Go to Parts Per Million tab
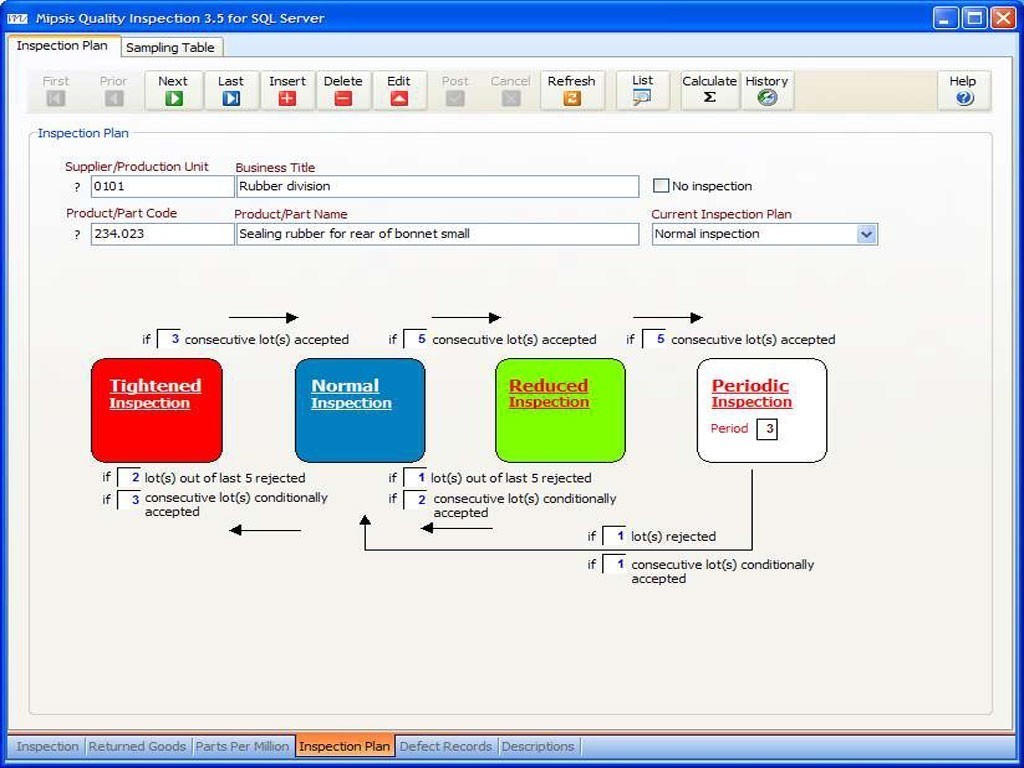Image resolution: width=1024 pixels, height=768 pixels. pos(242,746)
